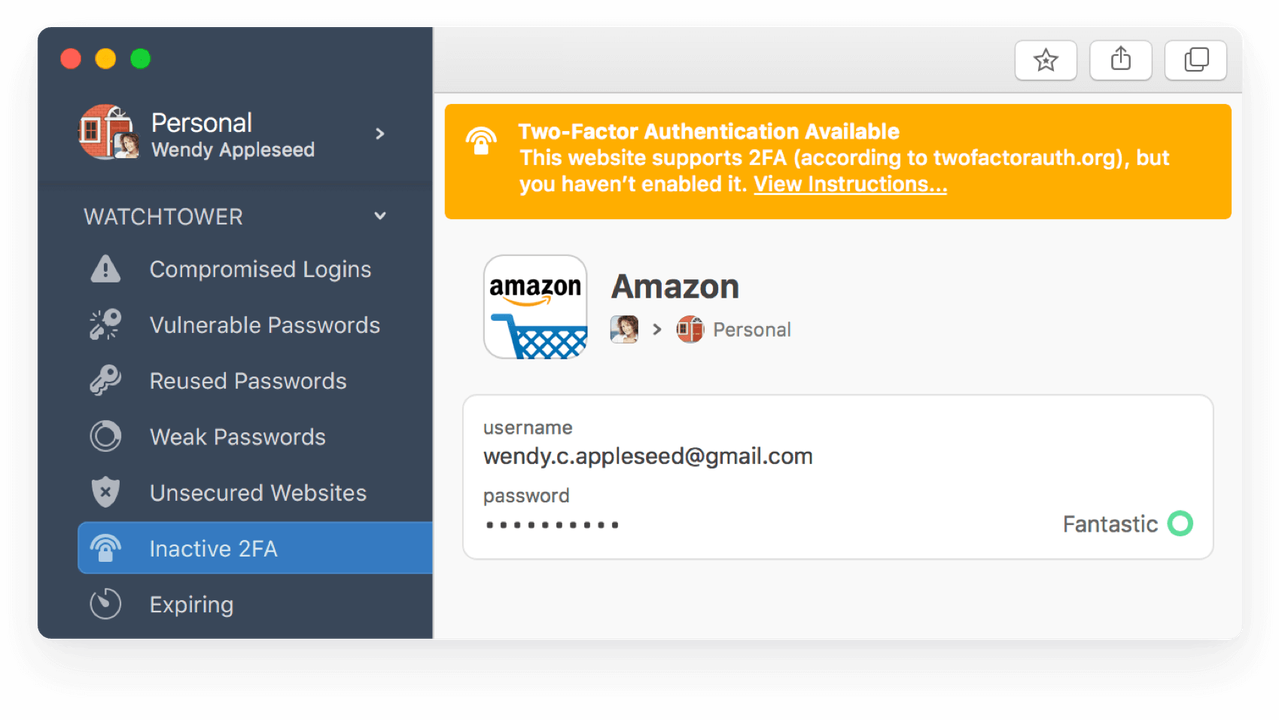Click the Fantastic password strength indicator
The width and height of the screenshot is (1279, 720).
pyautogui.click(x=1127, y=524)
